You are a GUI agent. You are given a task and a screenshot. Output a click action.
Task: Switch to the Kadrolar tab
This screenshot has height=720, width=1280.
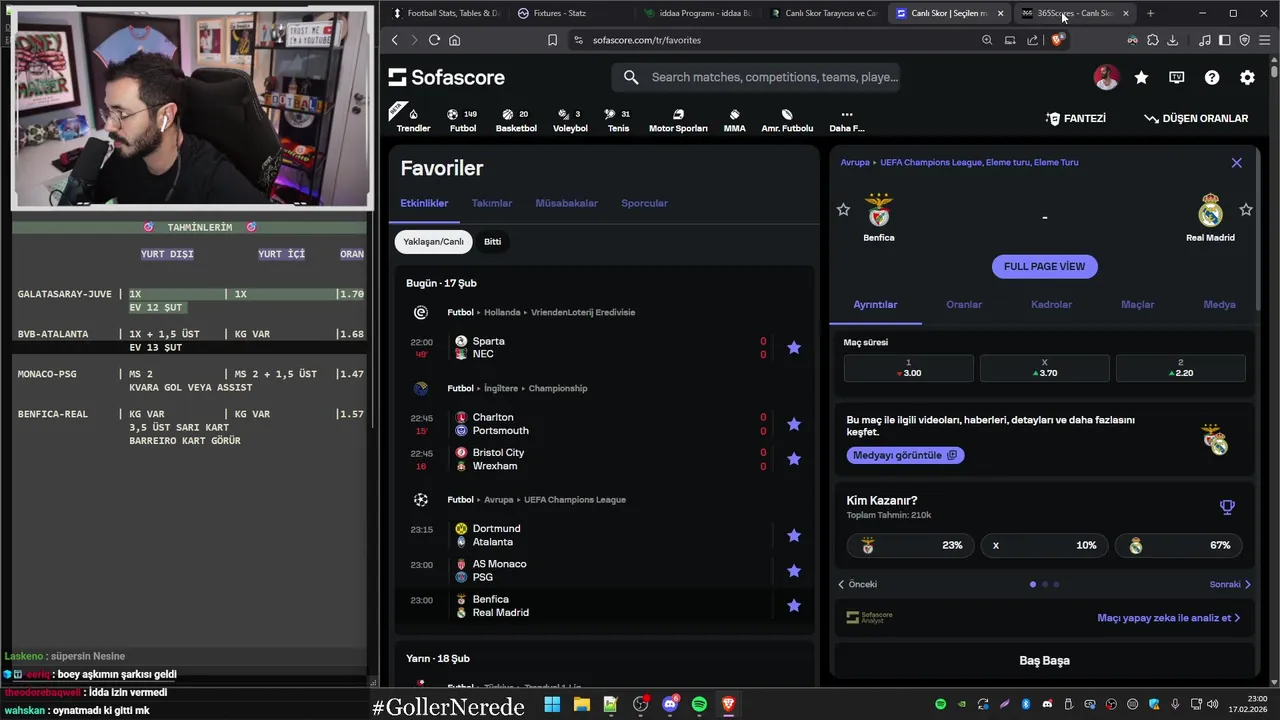pyautogui.click(x=1051, y=304)
